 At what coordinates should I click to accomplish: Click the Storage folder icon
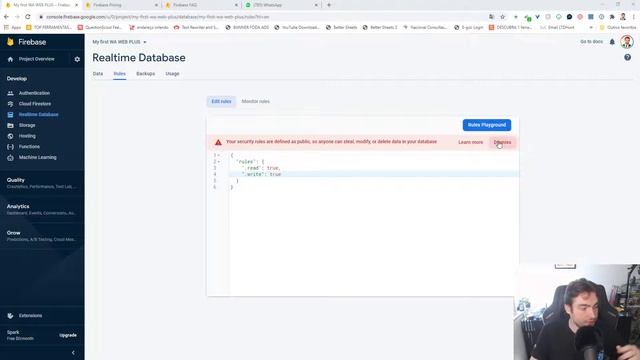(x=10, y=125)
